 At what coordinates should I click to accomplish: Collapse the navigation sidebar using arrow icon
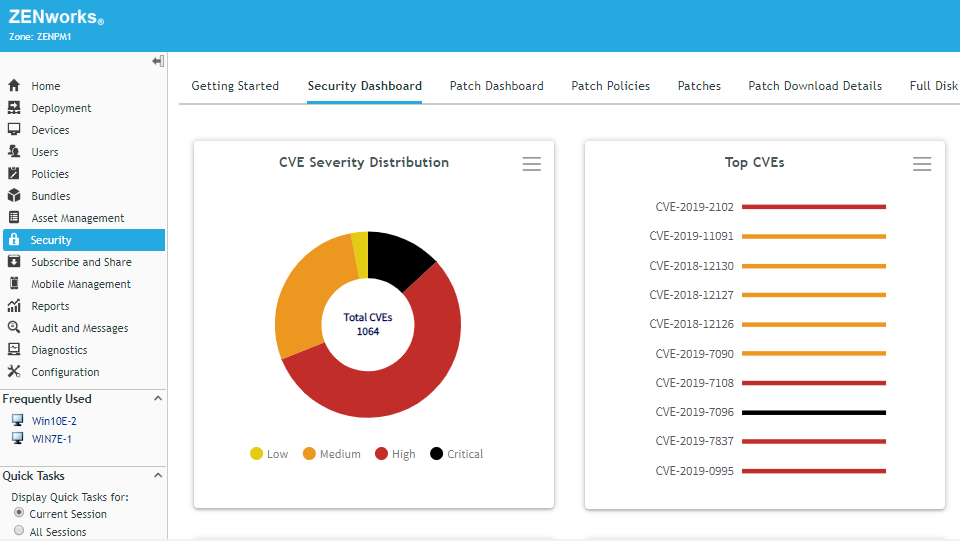pos(158,61)
